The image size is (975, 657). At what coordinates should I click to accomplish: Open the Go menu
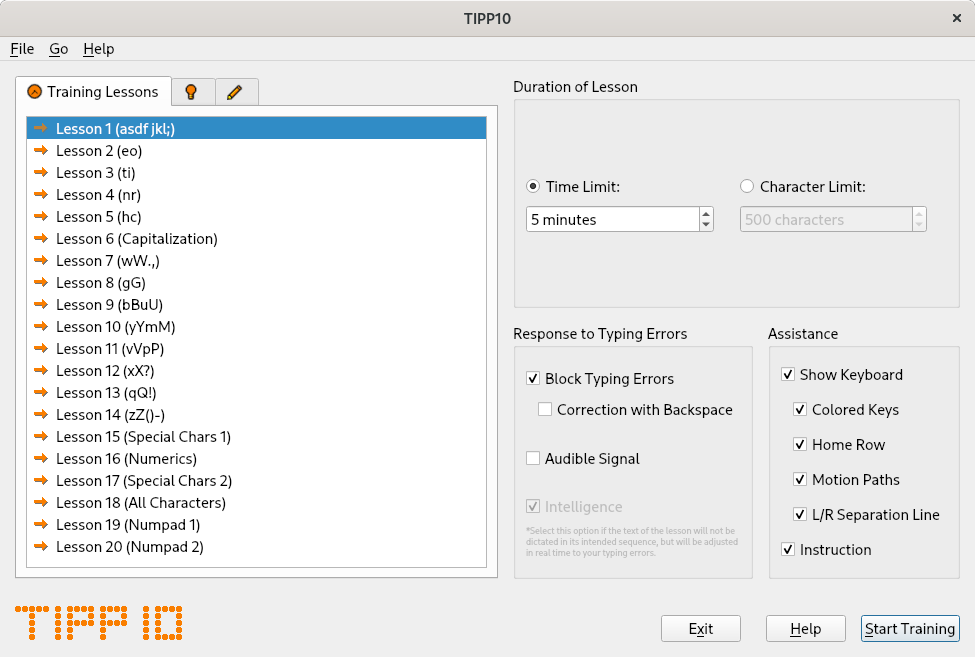point(59,49)
